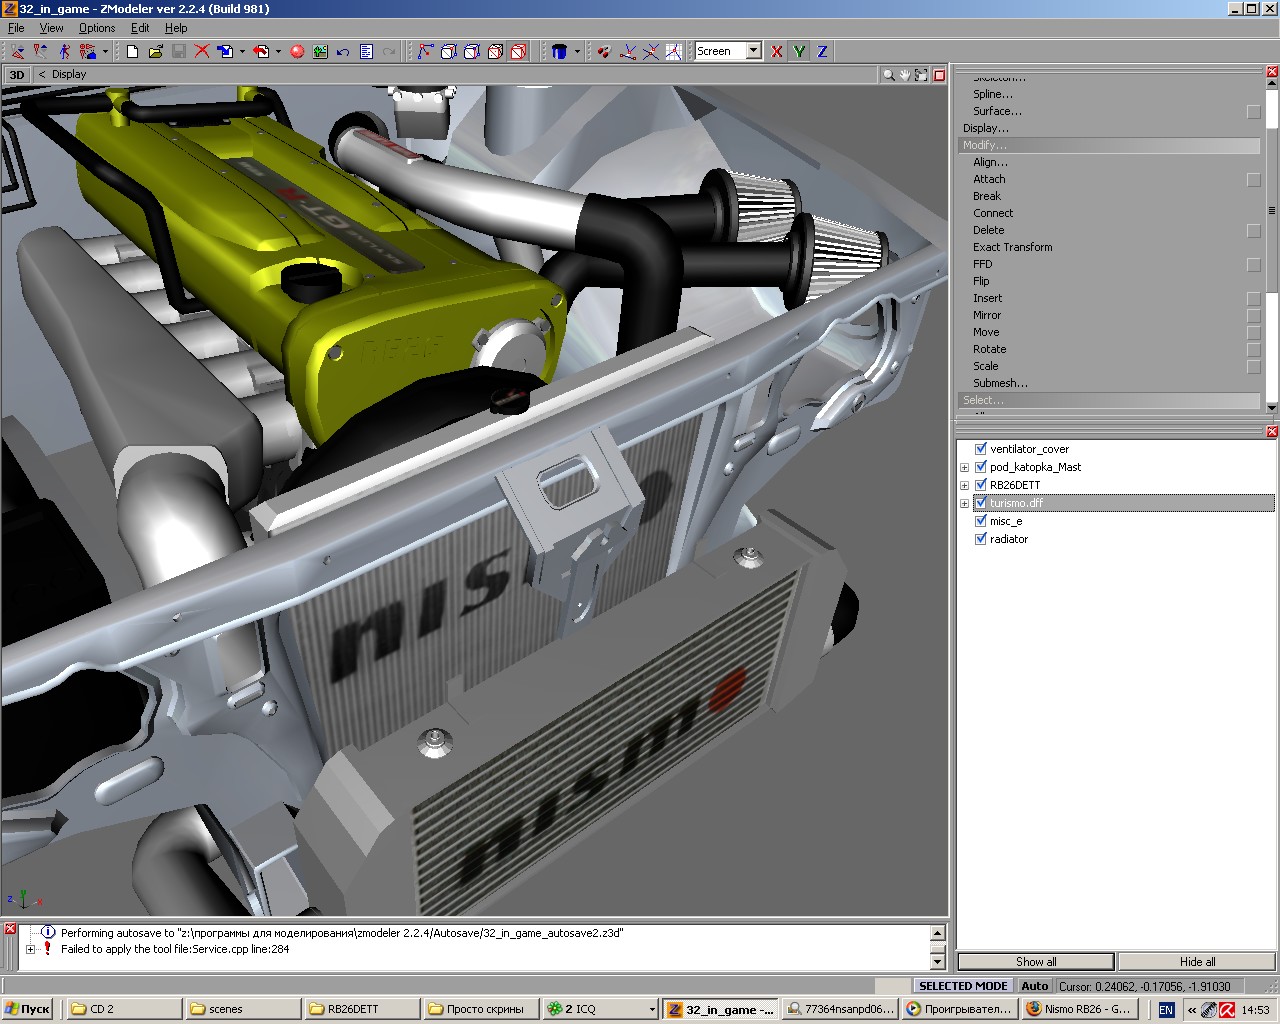
Task: Uncheck misc_e visibility checkbox
Action: pyautogui.click(x=981, y=521)
